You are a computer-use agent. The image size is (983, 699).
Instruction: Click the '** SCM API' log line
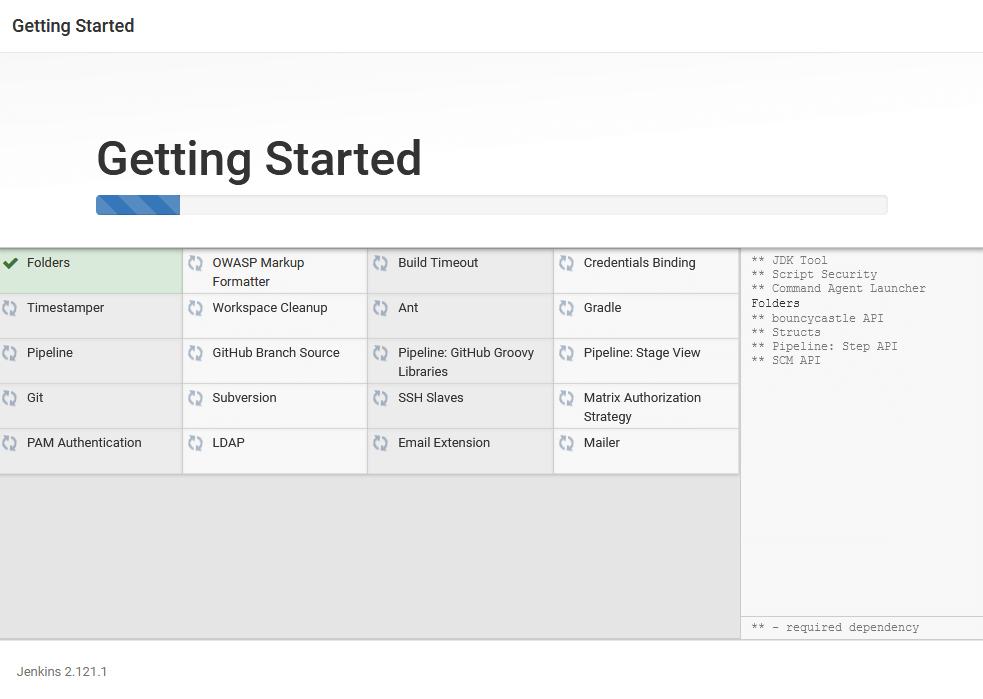click(786, 360)
